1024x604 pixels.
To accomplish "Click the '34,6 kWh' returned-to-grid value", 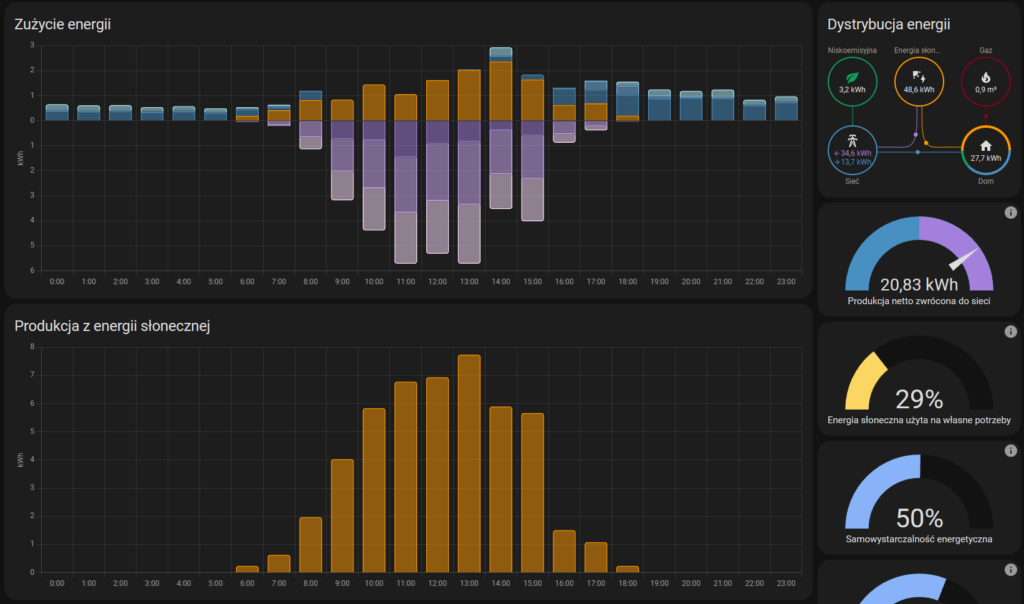I will click(x=853, y=153).
